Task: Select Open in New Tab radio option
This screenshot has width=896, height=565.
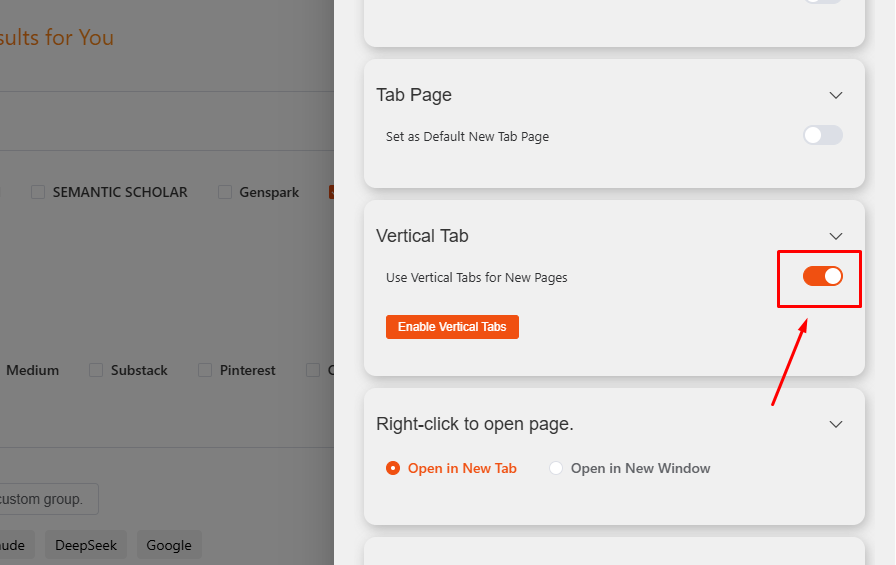Action: 393,468
